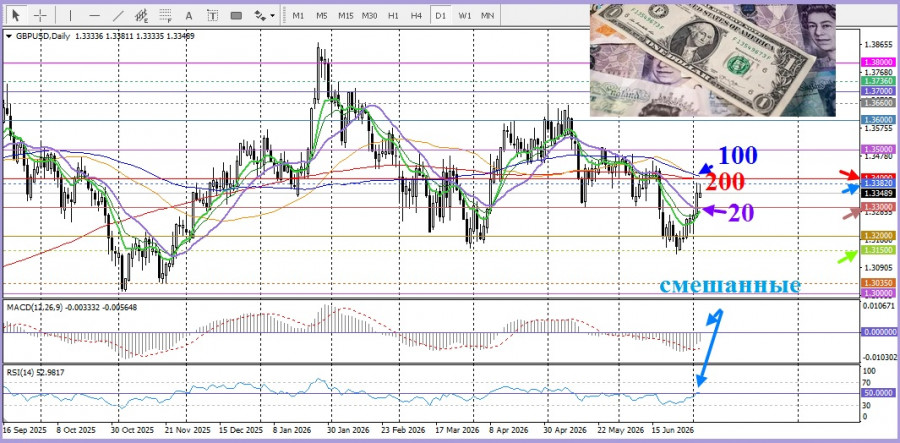The width and height of the screenshot is (900, 443).
Task: Expand the GBPUSD,Daily chart menu triangle
Action: point(9,36)
